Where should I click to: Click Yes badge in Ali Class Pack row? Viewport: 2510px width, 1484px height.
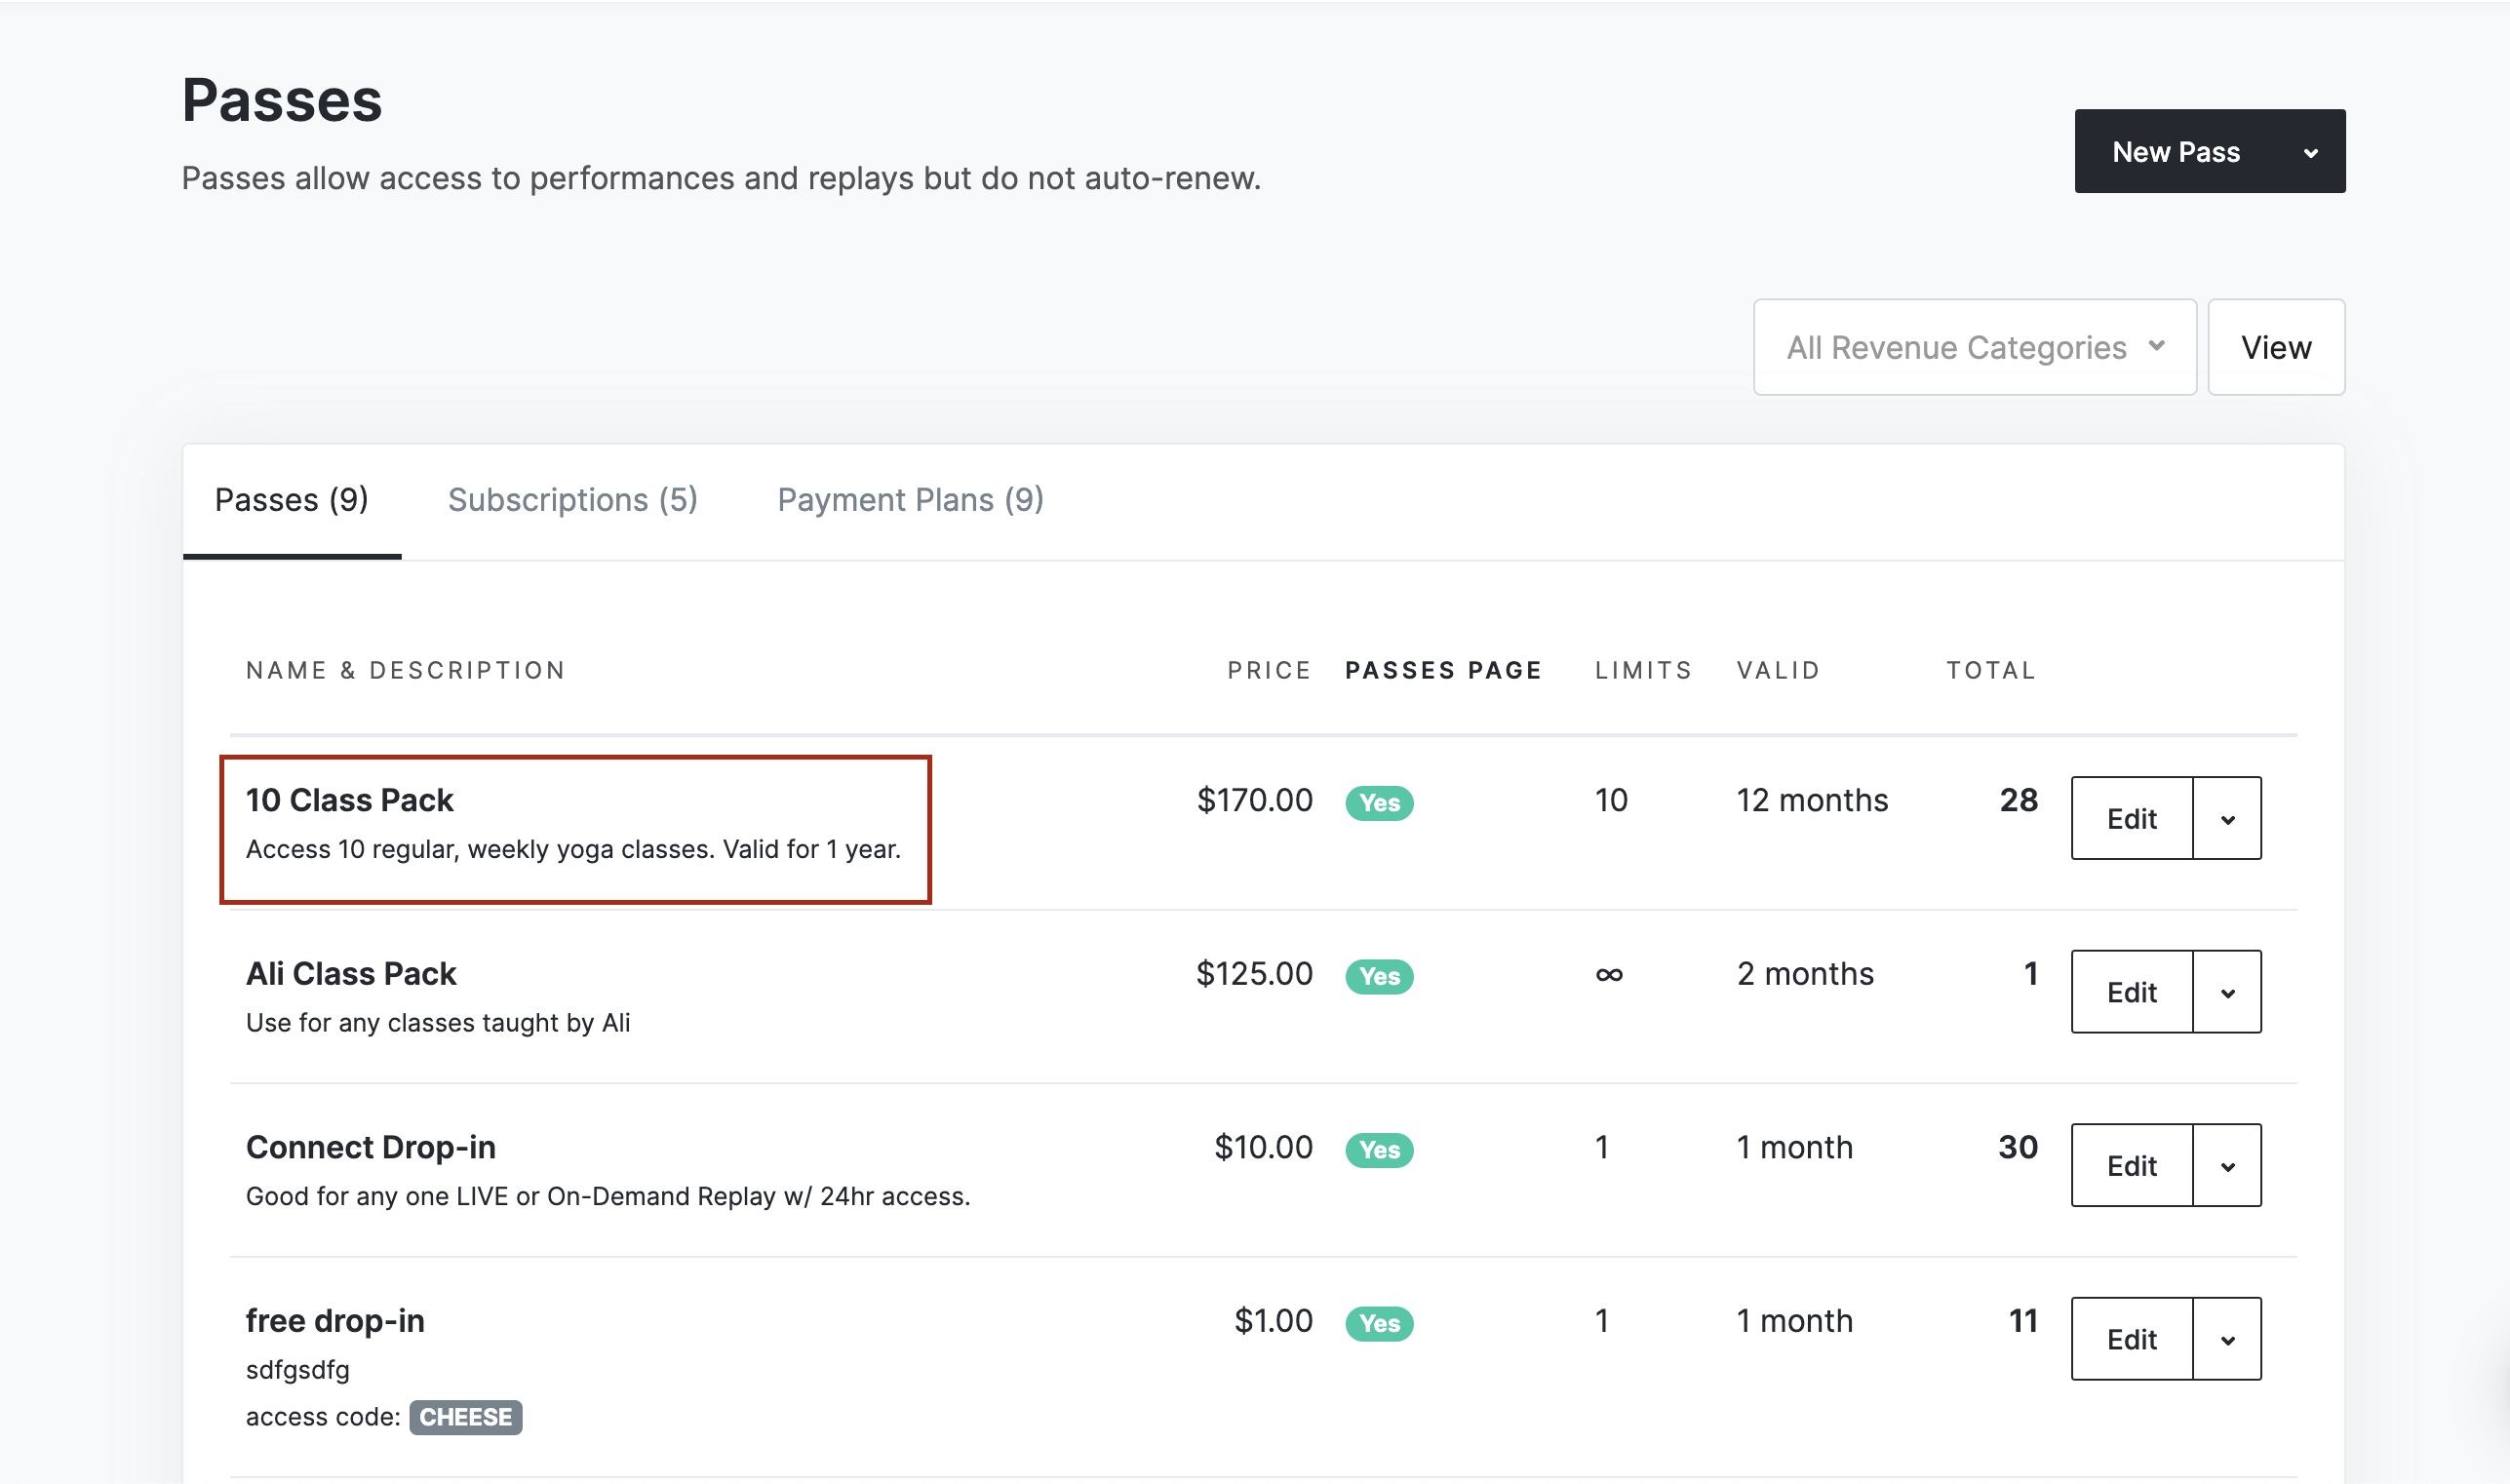click(1379, 976)
